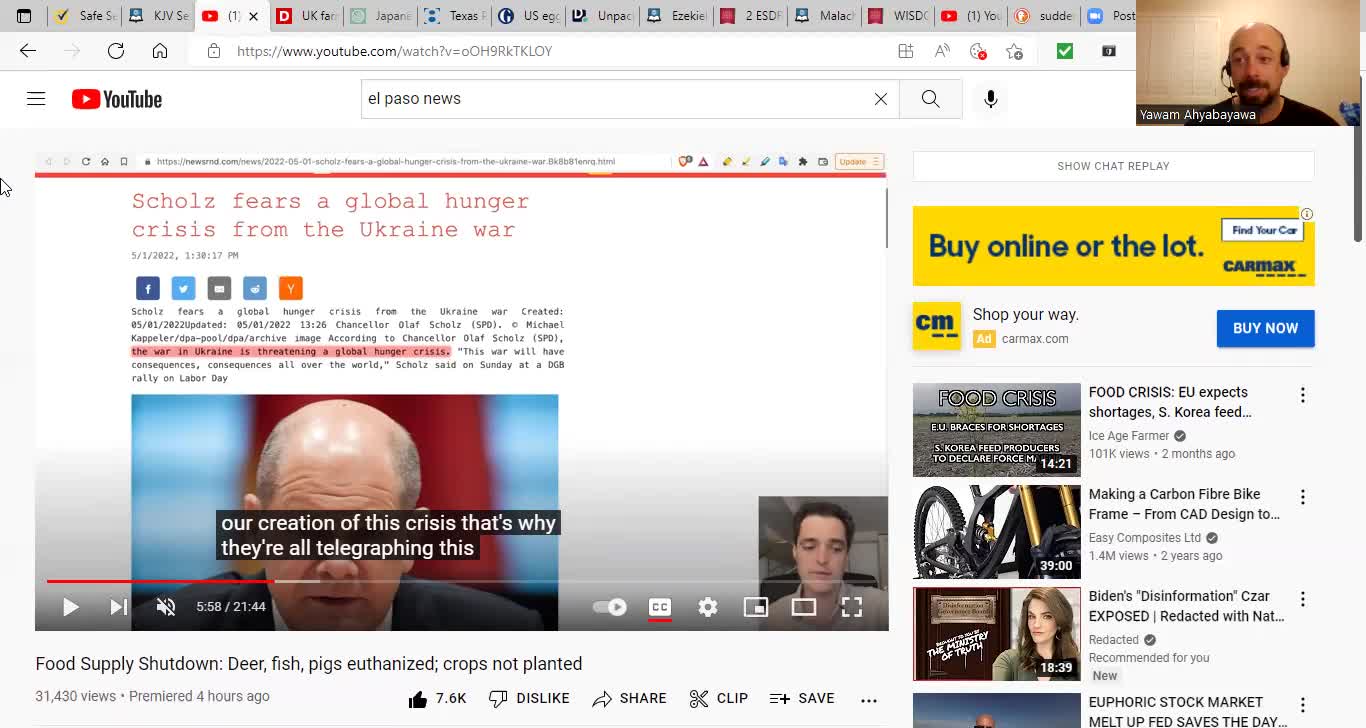This screenshot has height=728, width=1366.
Task: Open the carmax.com ad link
Action: tap(1035, 339)
